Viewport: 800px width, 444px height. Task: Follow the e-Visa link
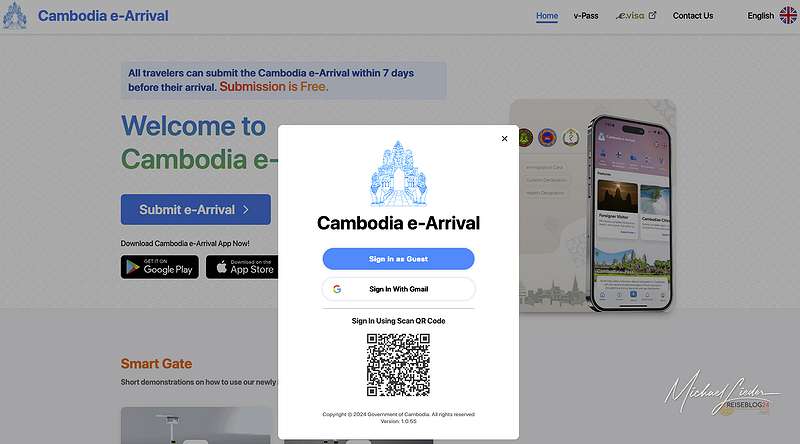pyautogui.click(x=630, y=16)
